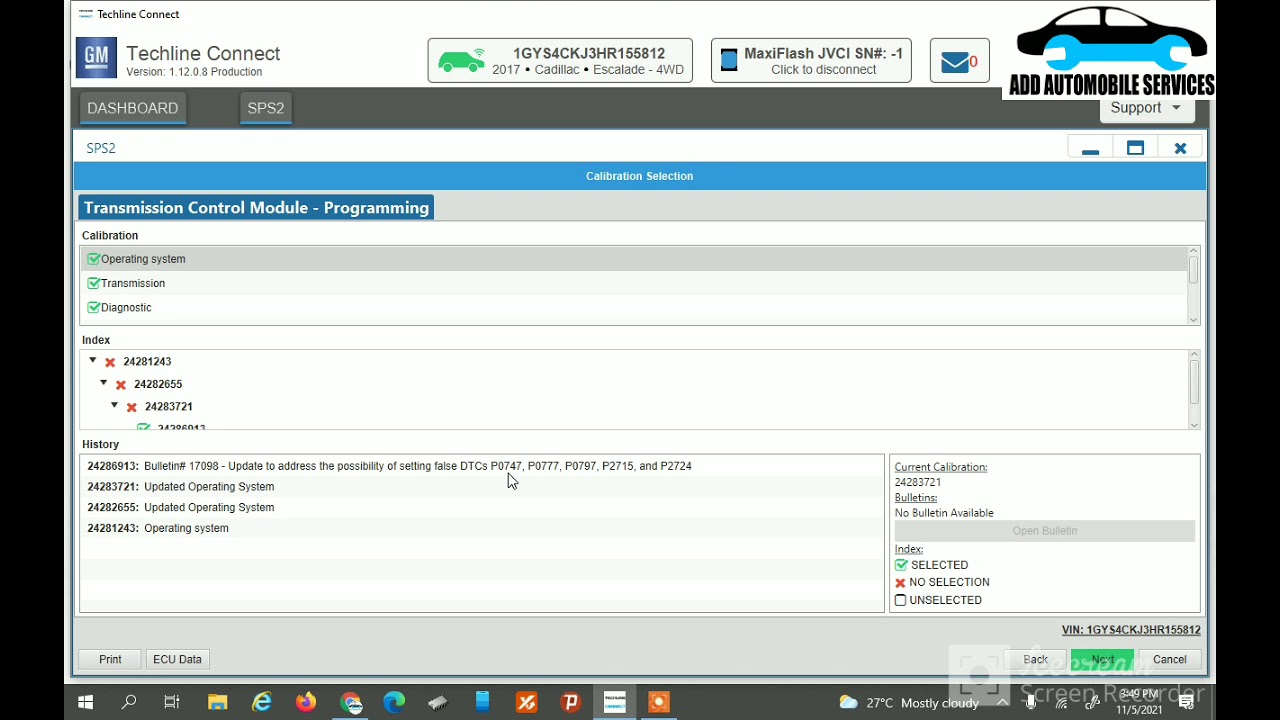The height and width of the screenshot is (720, 1280).
Task: Launch Firefox from taskbar
Action: (x=306, y=702)
